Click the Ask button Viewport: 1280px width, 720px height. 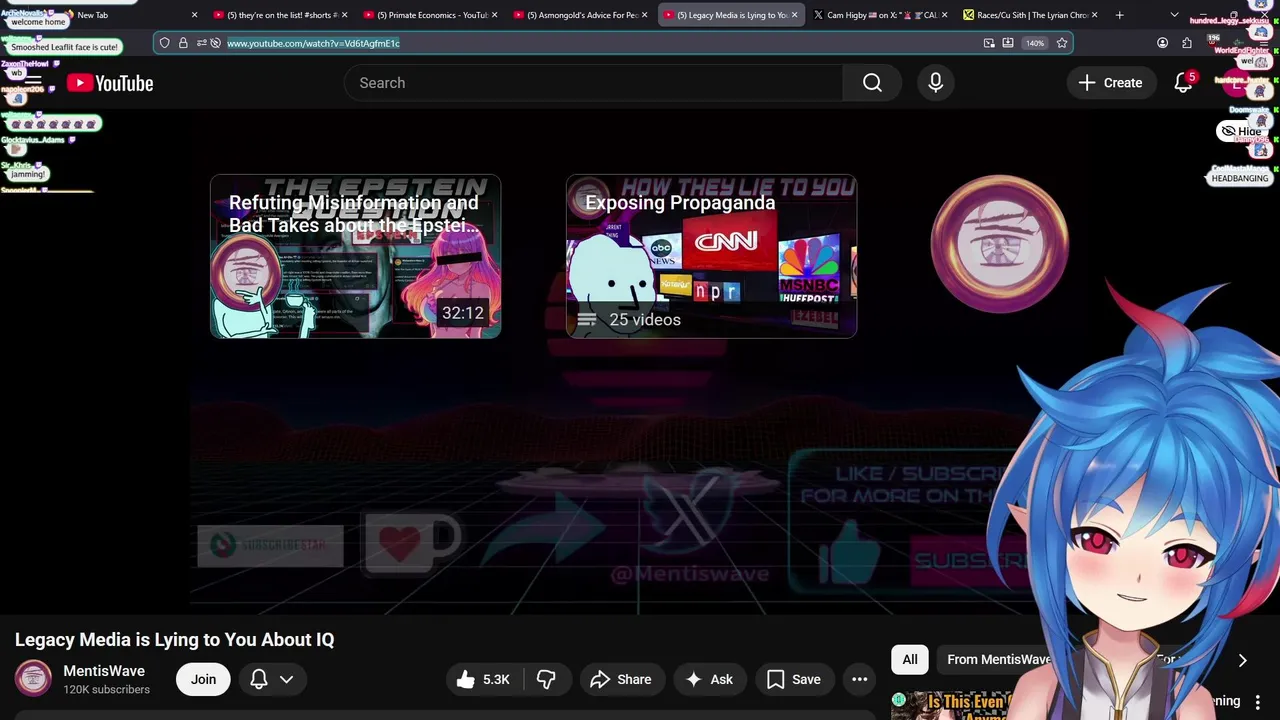point(709,679)
